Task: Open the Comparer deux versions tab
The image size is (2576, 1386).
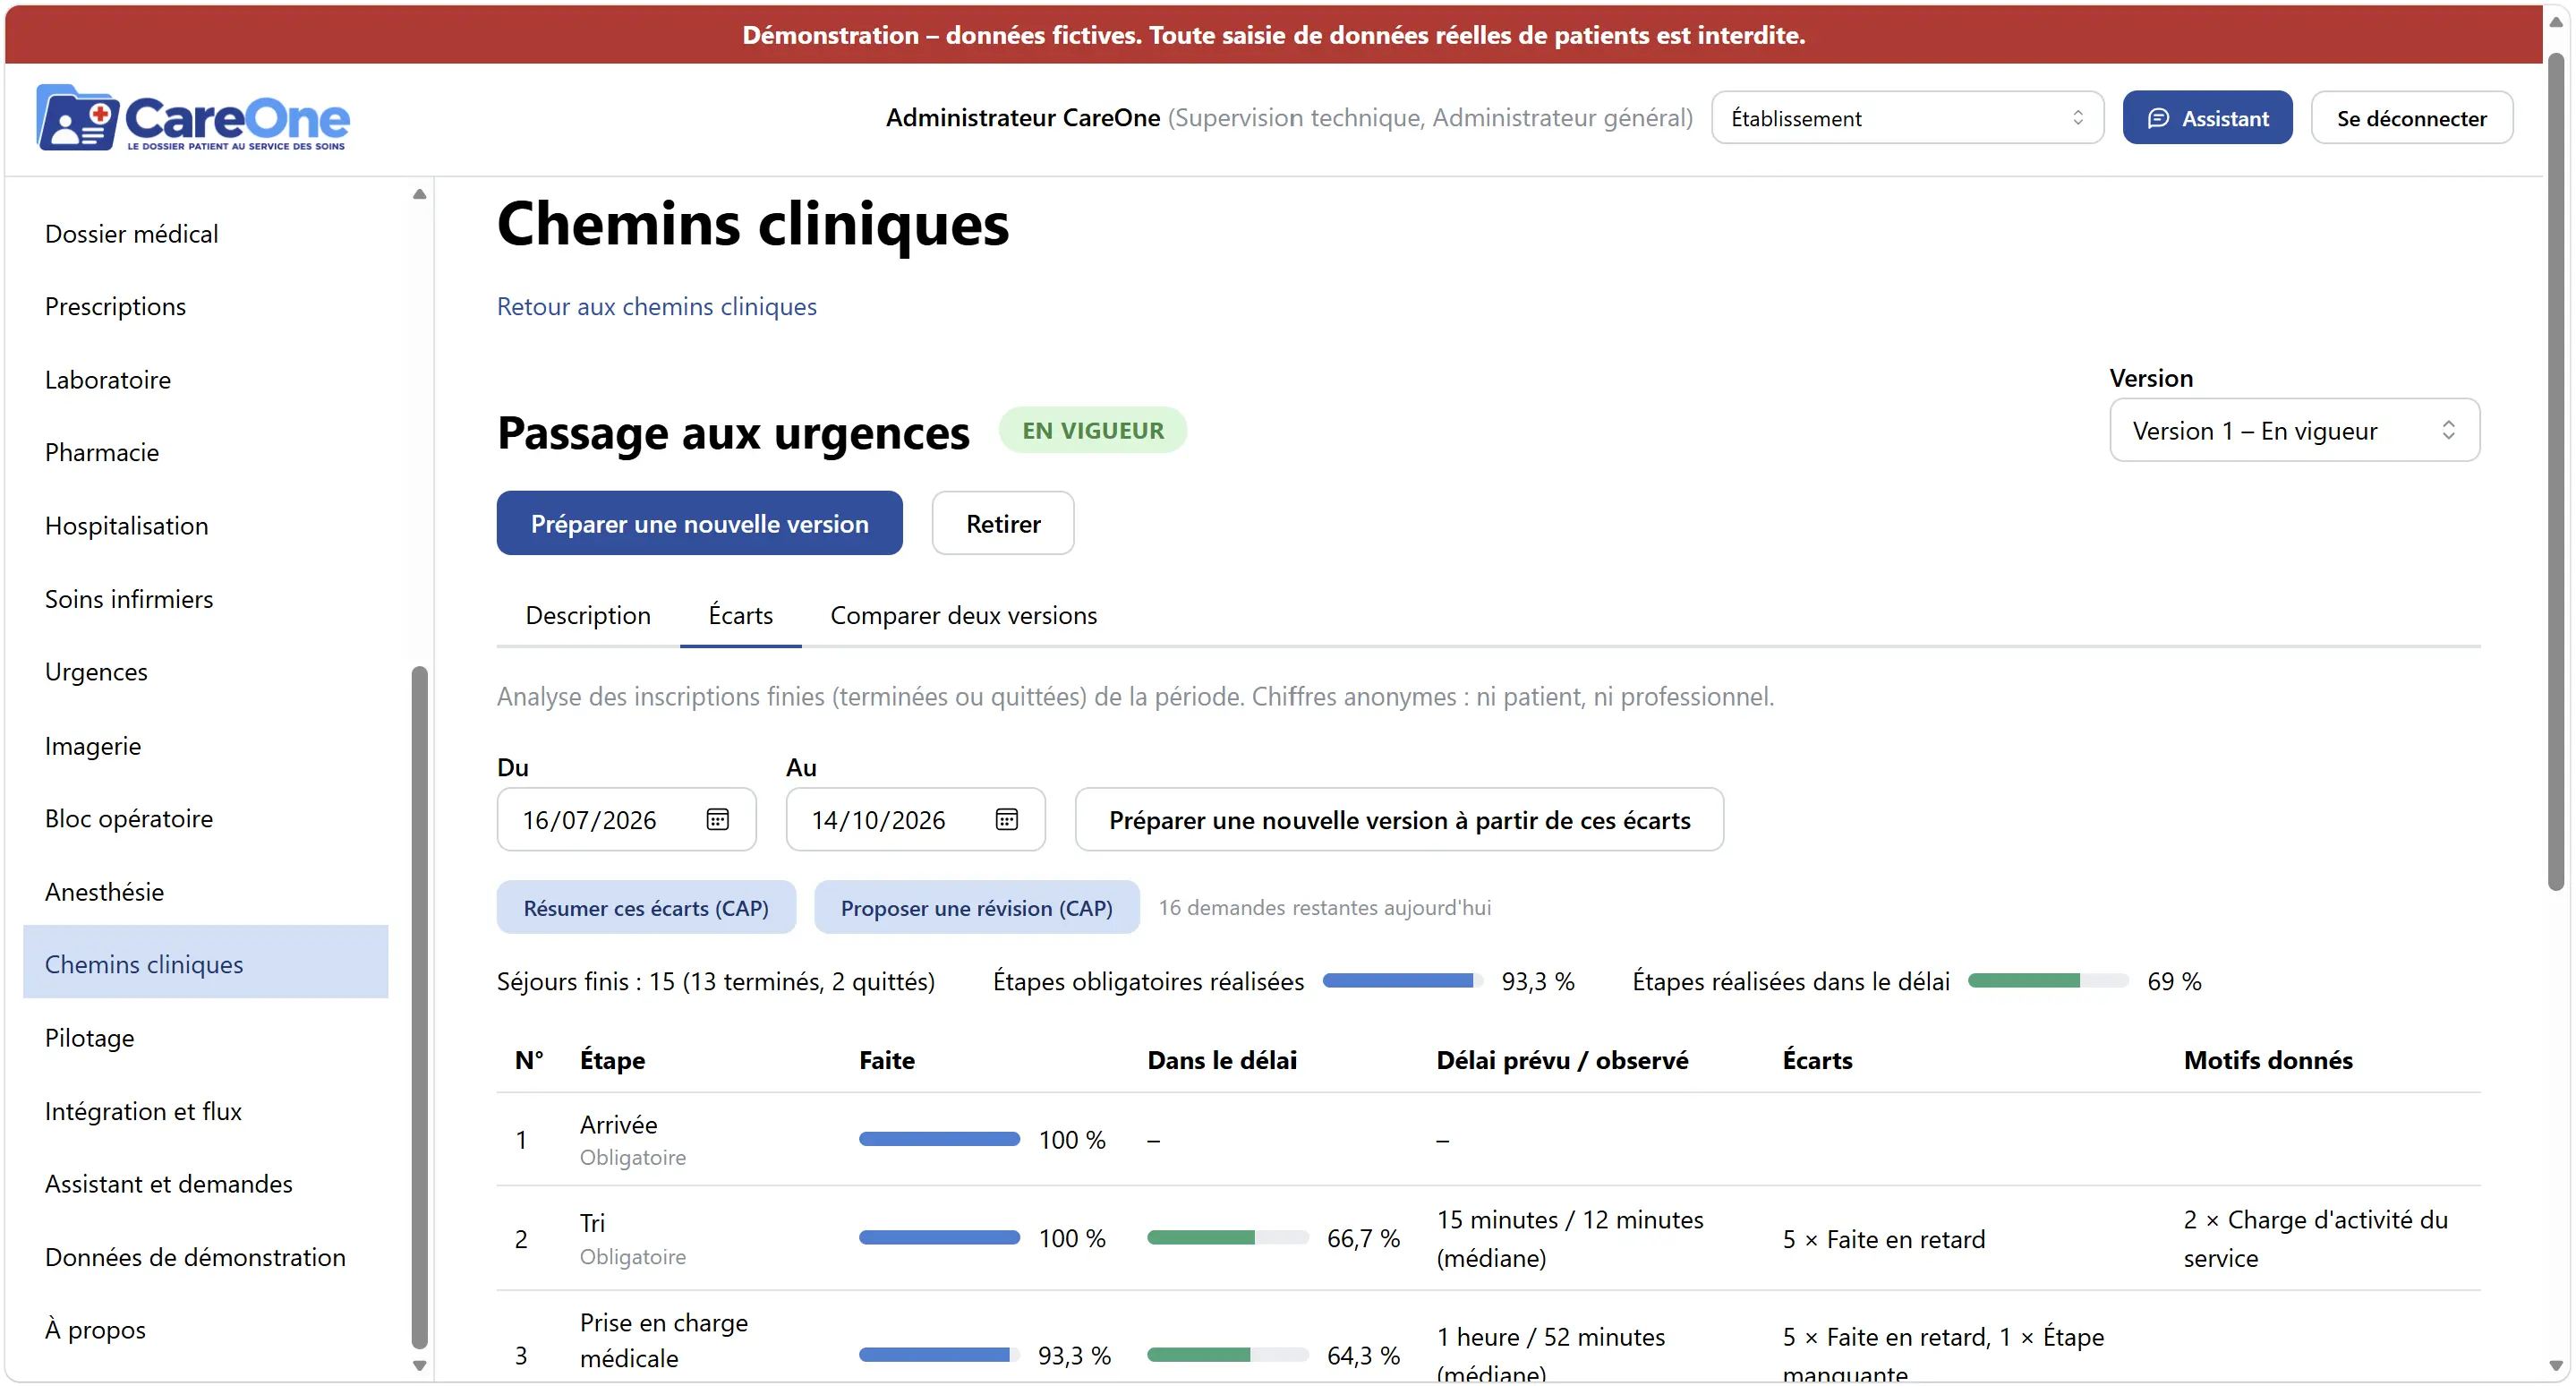Action: [963, 615]
